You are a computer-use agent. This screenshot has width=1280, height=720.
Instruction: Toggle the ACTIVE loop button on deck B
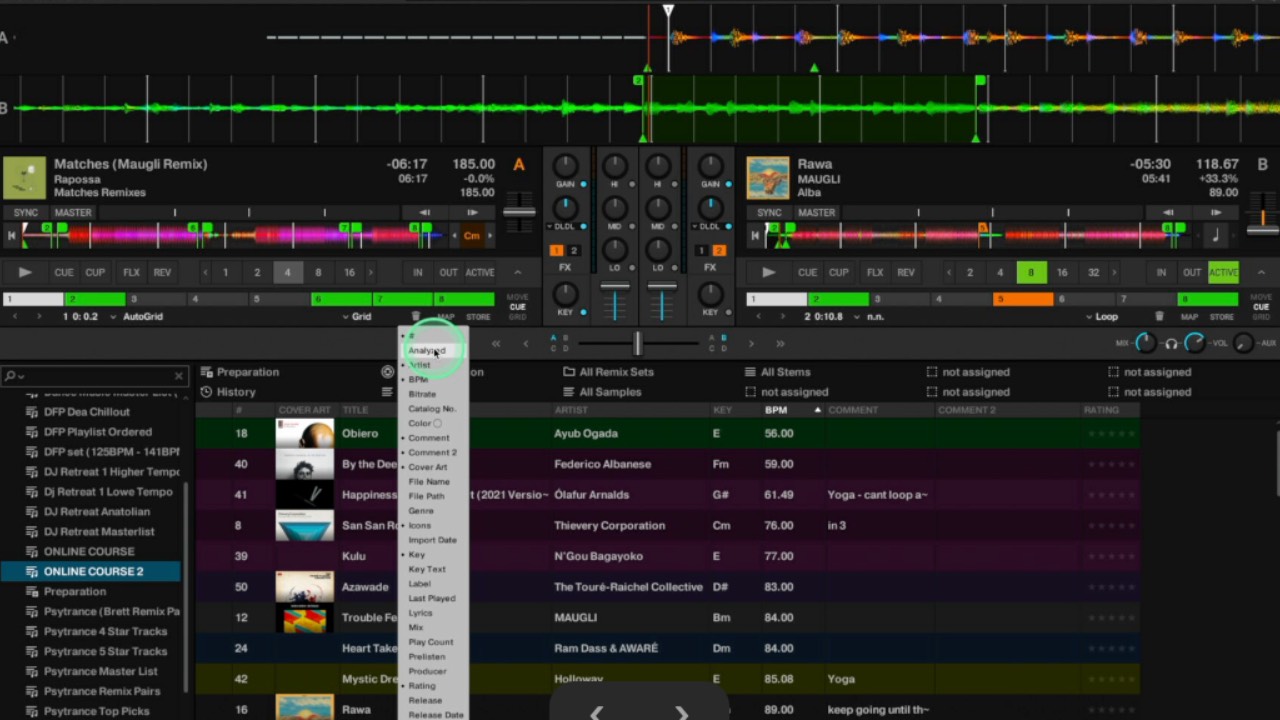tap(1223, 272)
